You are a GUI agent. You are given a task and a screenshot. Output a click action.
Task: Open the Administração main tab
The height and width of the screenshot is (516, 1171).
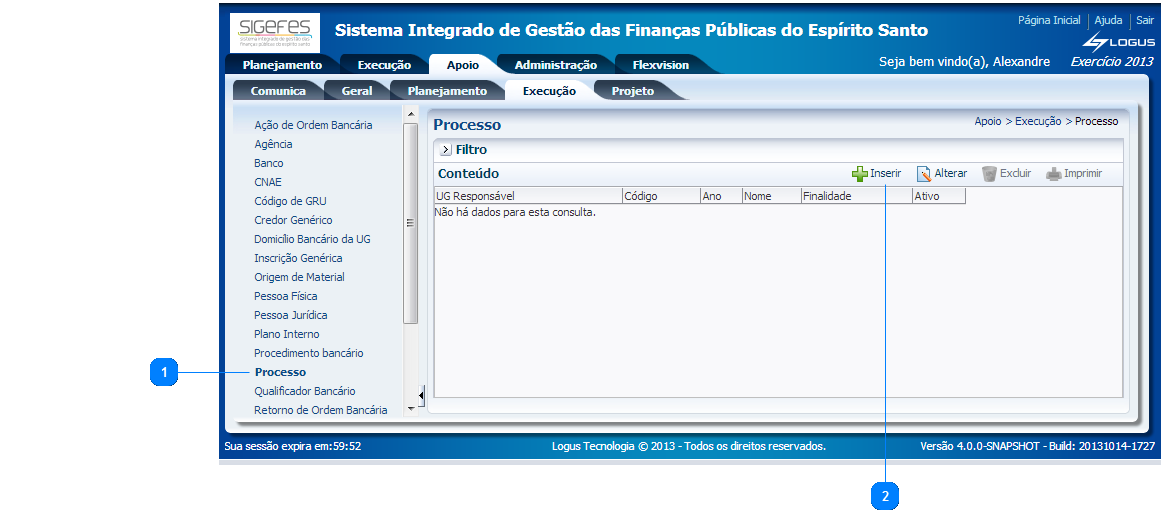555,65
